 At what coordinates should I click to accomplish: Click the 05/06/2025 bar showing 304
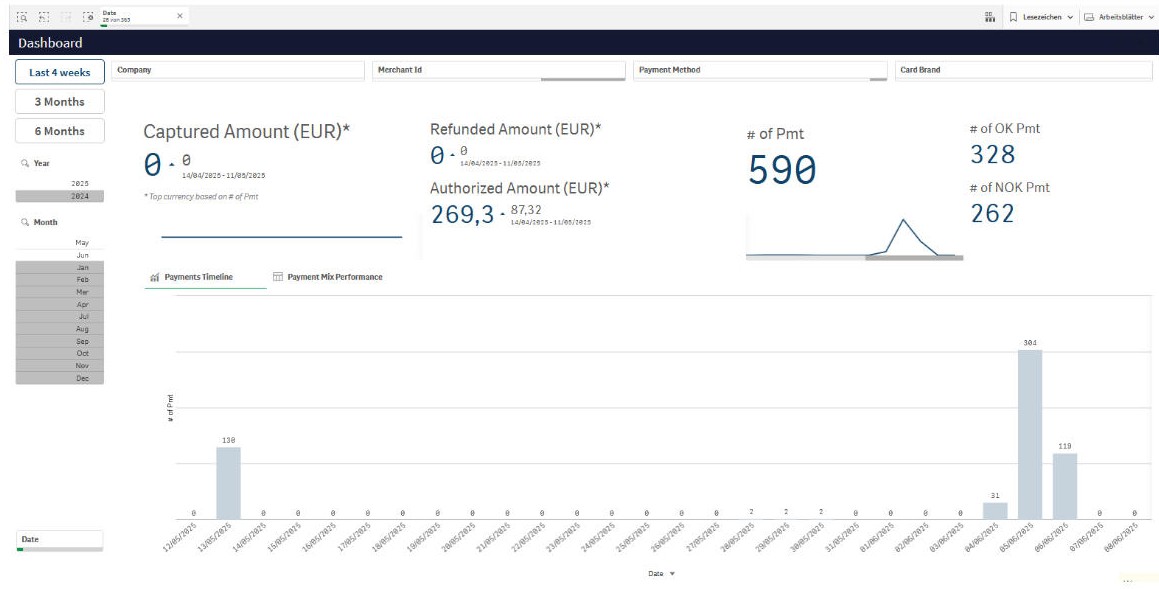1029,433
